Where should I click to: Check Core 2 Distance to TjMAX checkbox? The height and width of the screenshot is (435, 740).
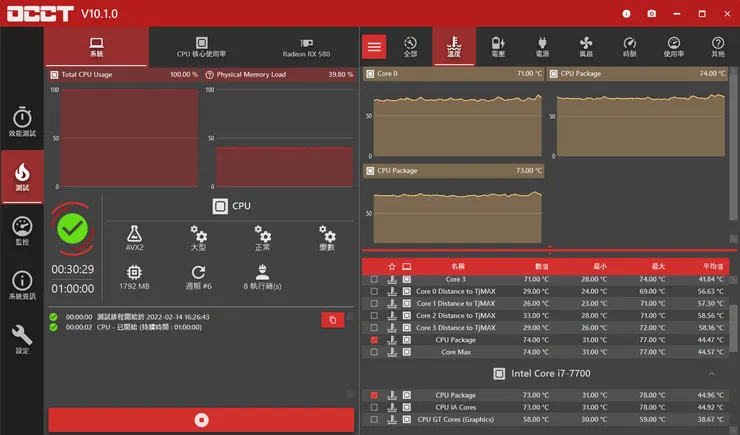click(x=374, y=316)
